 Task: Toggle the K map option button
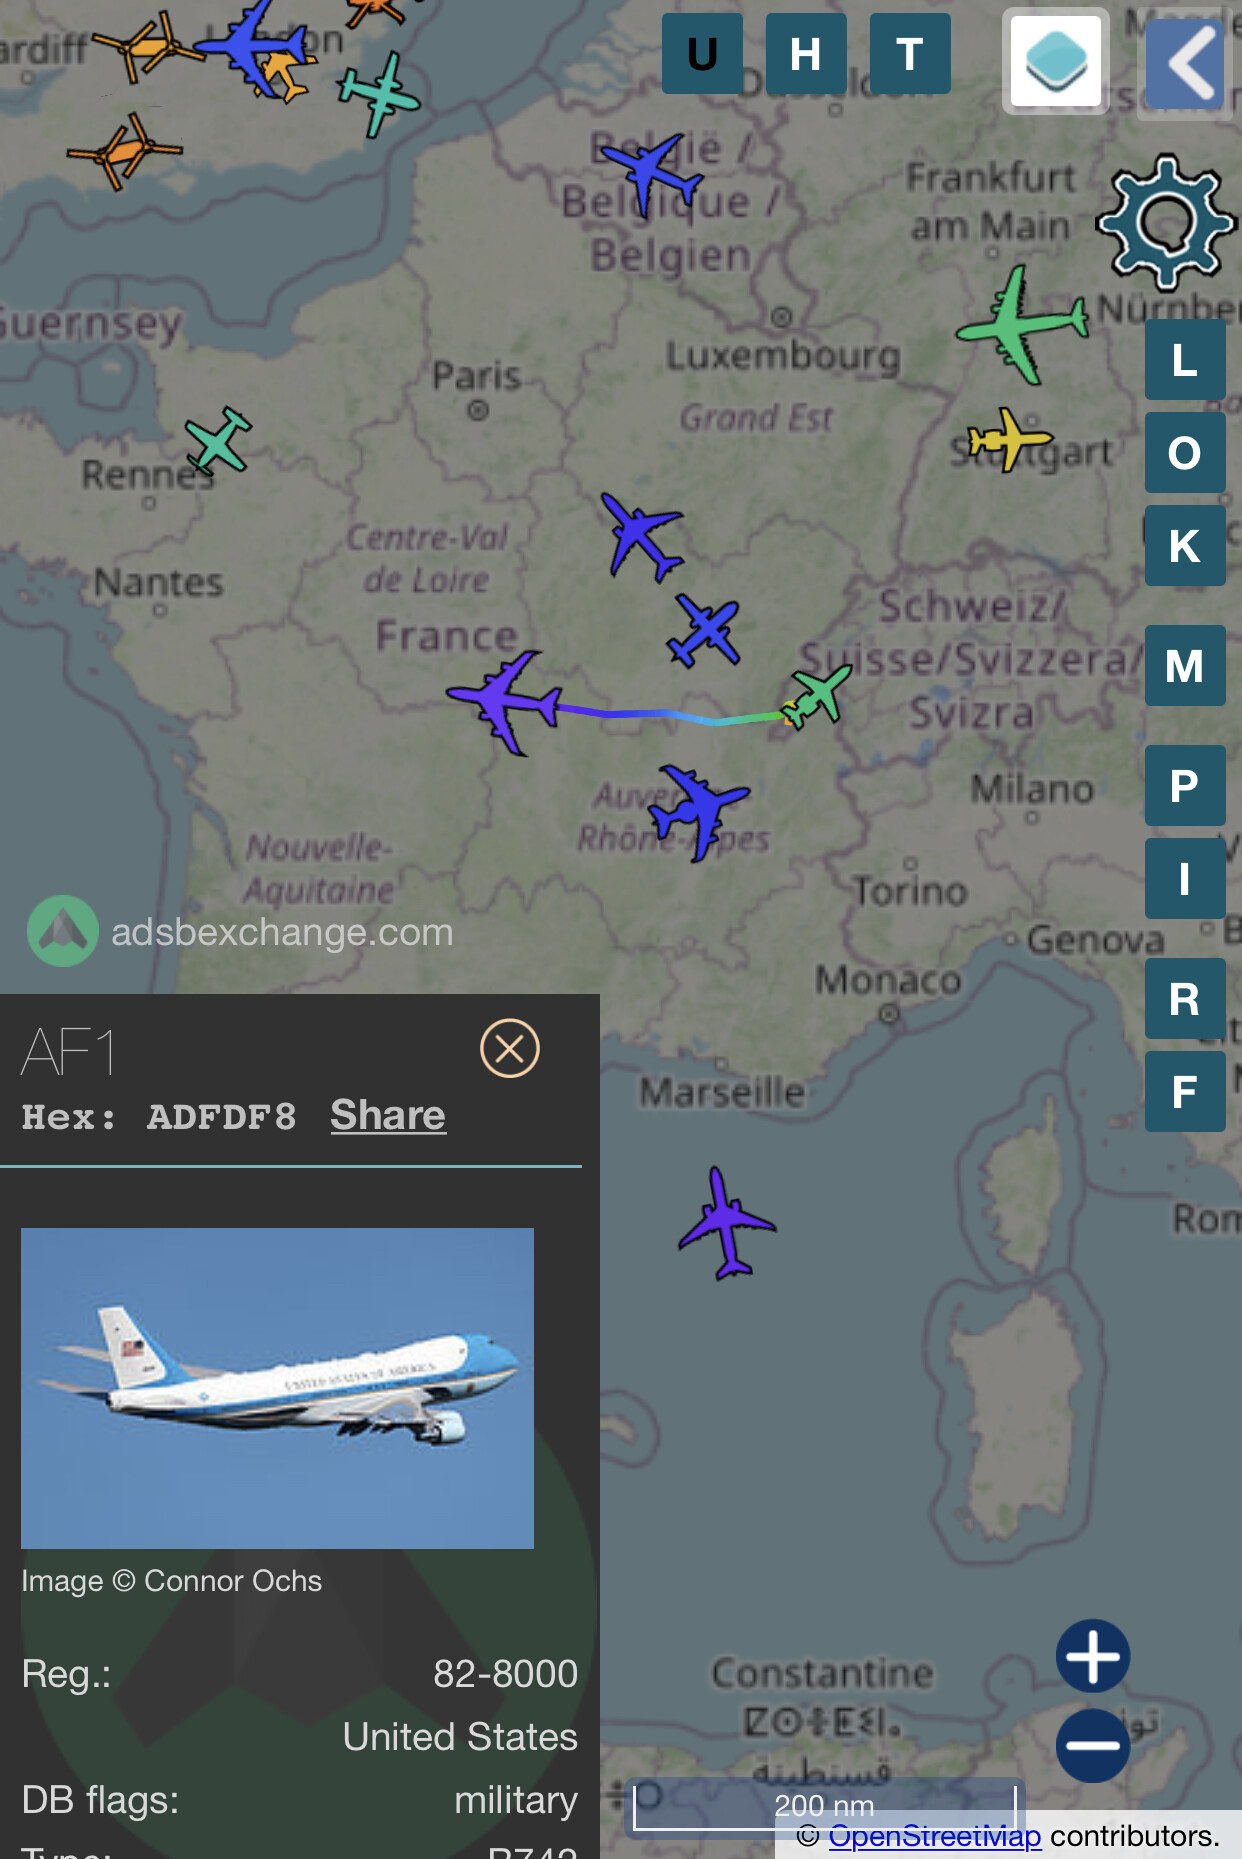pyautogui.click(x=1185, y=546)
